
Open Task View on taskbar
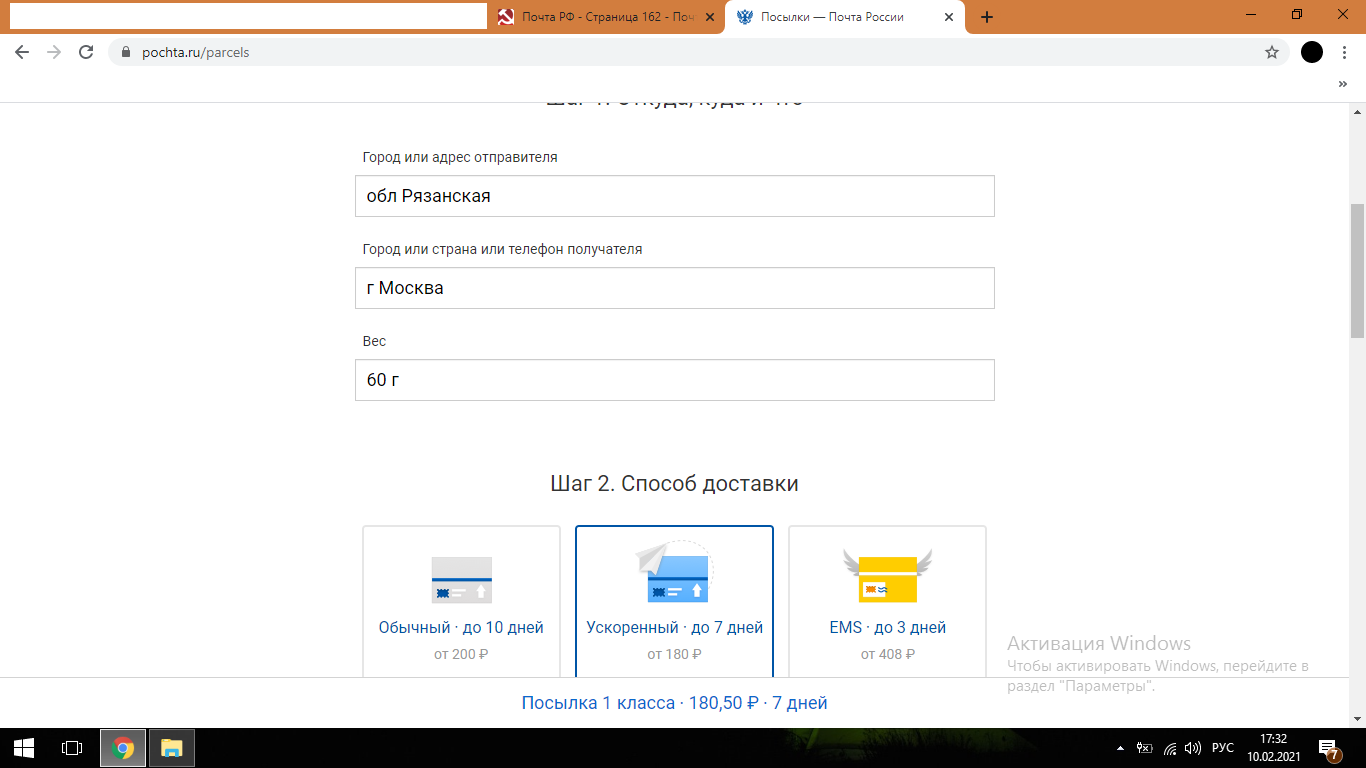[x=72, y=748]
